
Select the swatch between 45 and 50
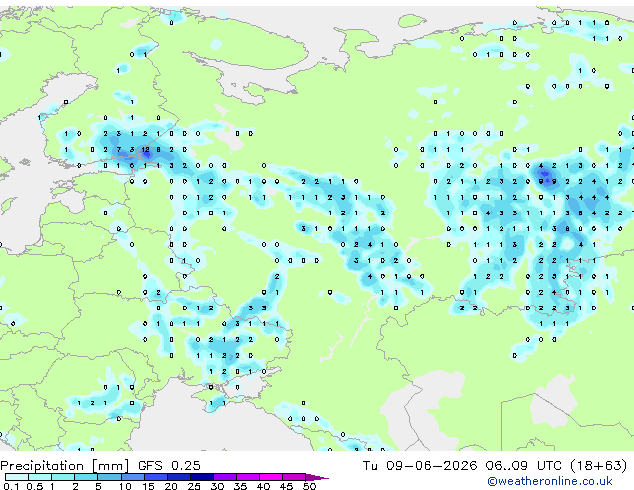[x=294, y=477]
